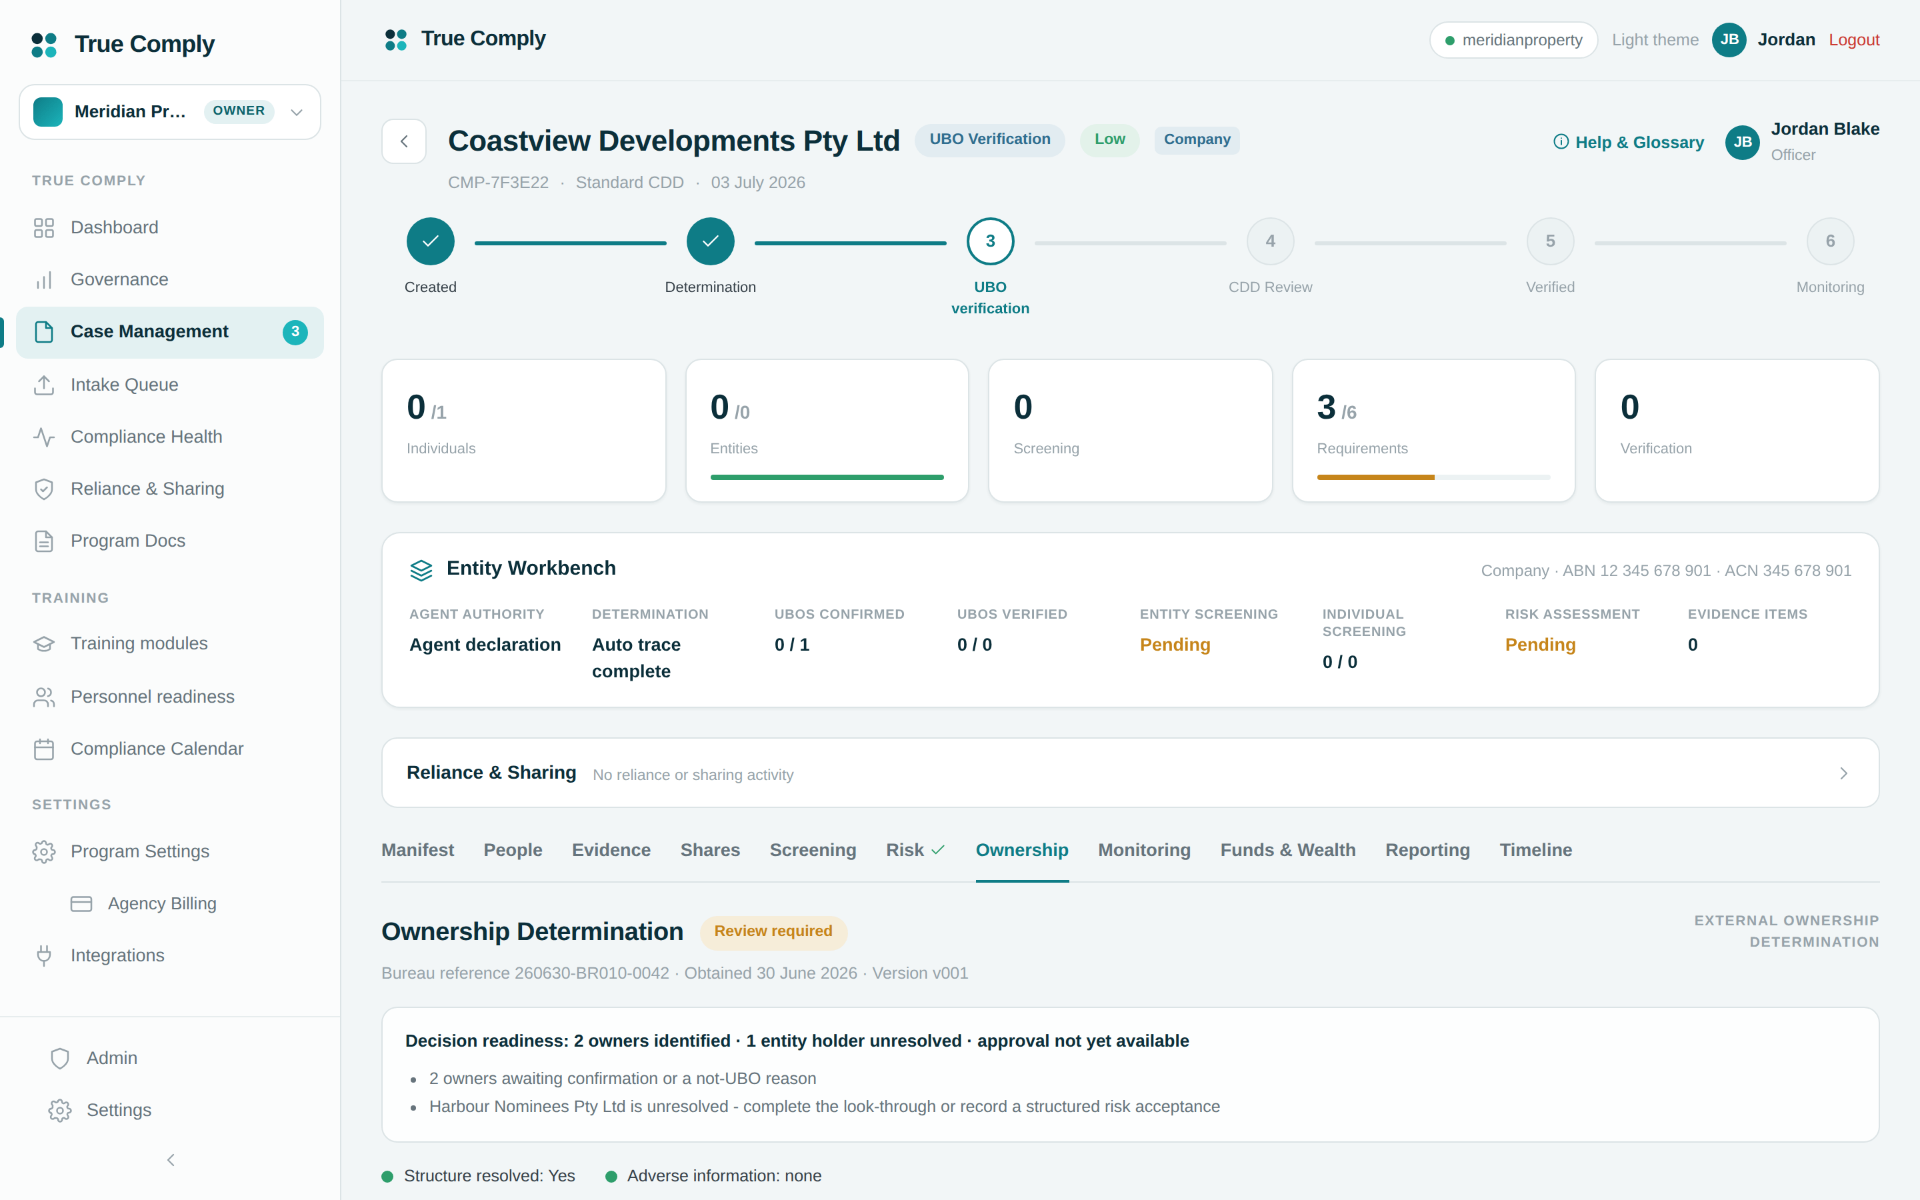Click the Entity Screening Pending value
Image resolution: width=1920 pixels, height=1200 pixels.
(1175, 646)
